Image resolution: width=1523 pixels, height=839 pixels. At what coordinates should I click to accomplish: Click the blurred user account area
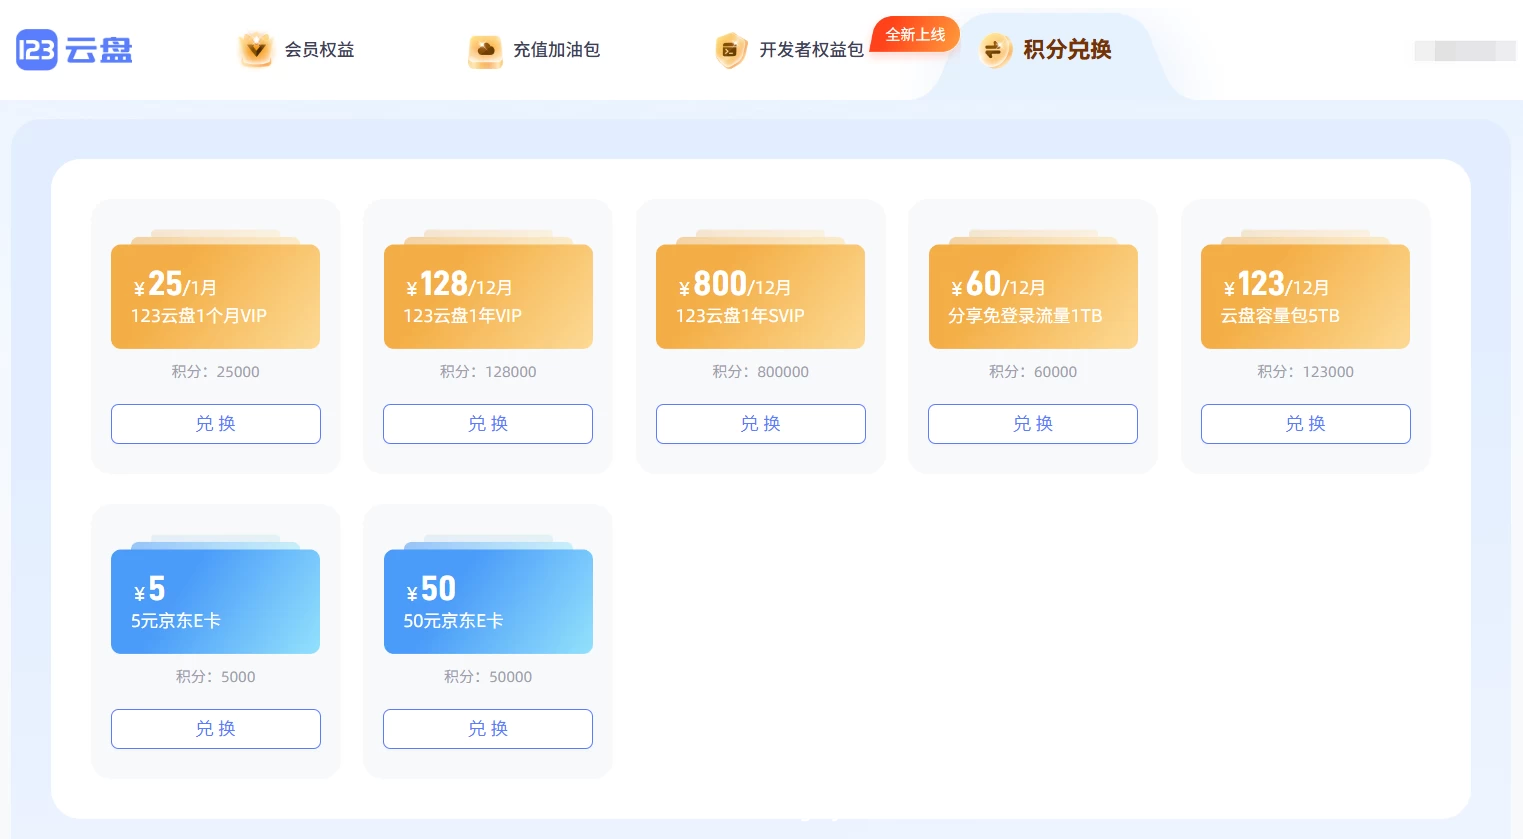coord(1465,50)
